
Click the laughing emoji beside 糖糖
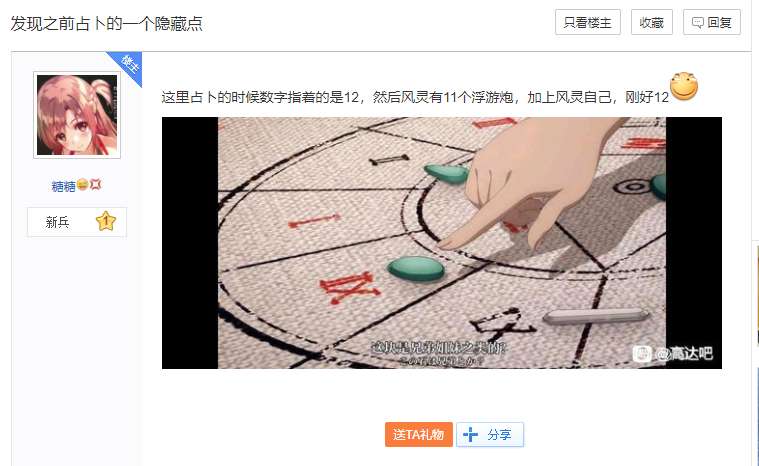pos(82,184)
